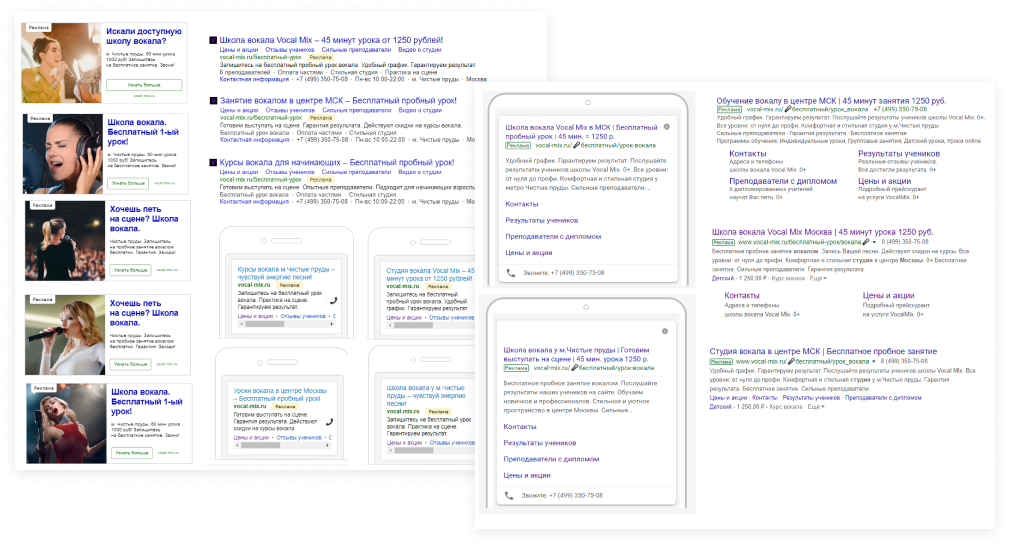
Task: Click the horizontal scrollbar in 'Студия вокала Vocal Mix' mobile card
Action: [431, 325]
